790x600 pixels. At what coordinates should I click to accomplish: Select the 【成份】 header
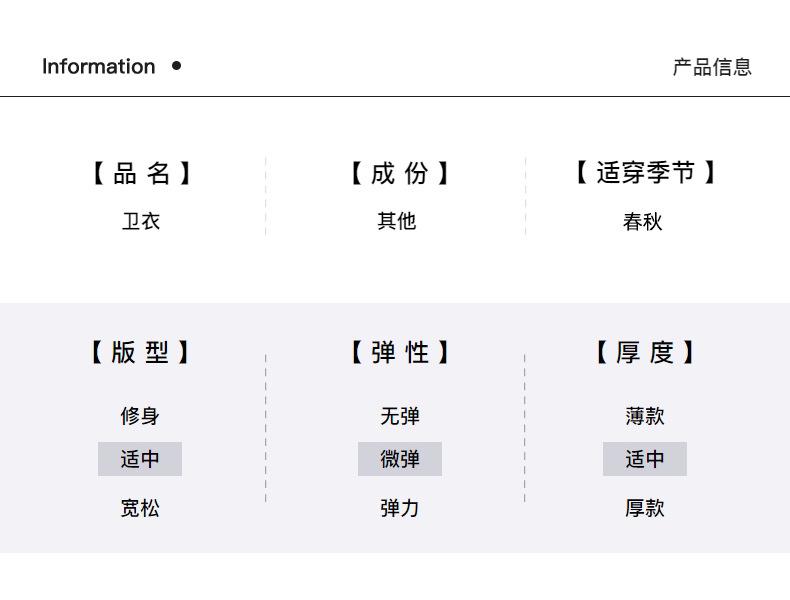(x=399, y=174)
